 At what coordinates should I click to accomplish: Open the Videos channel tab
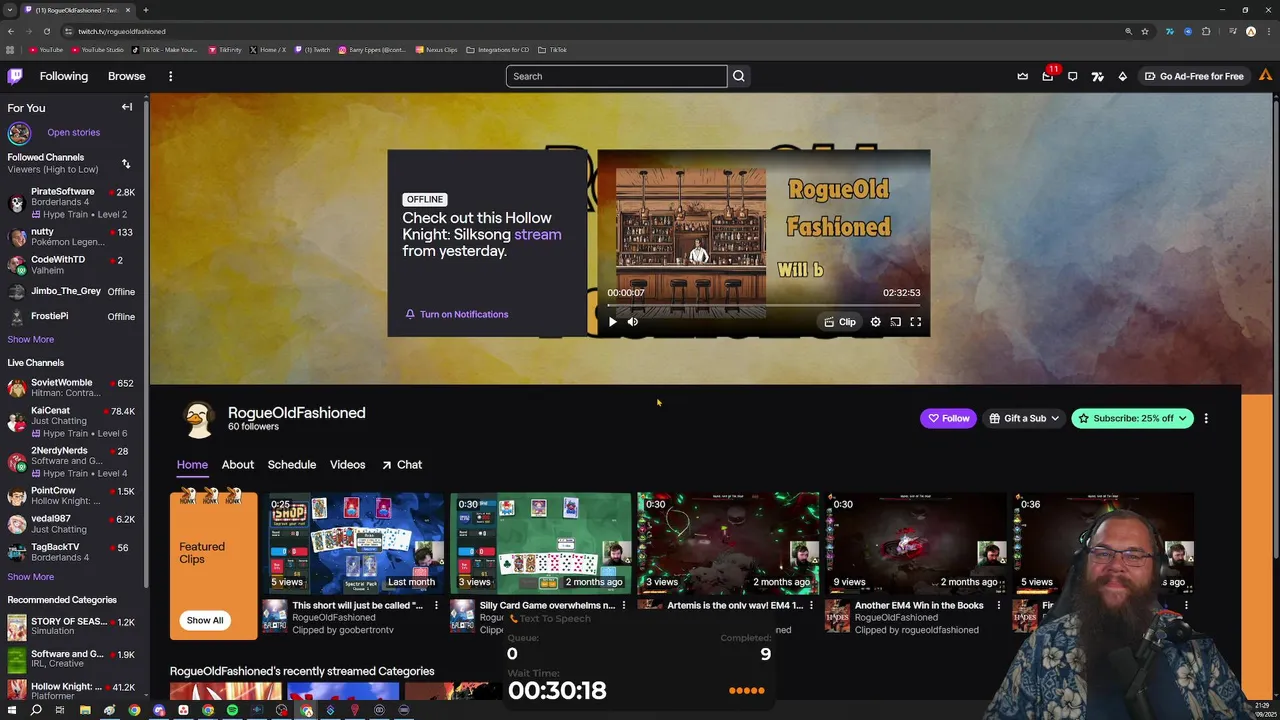(x=348, y=464)
